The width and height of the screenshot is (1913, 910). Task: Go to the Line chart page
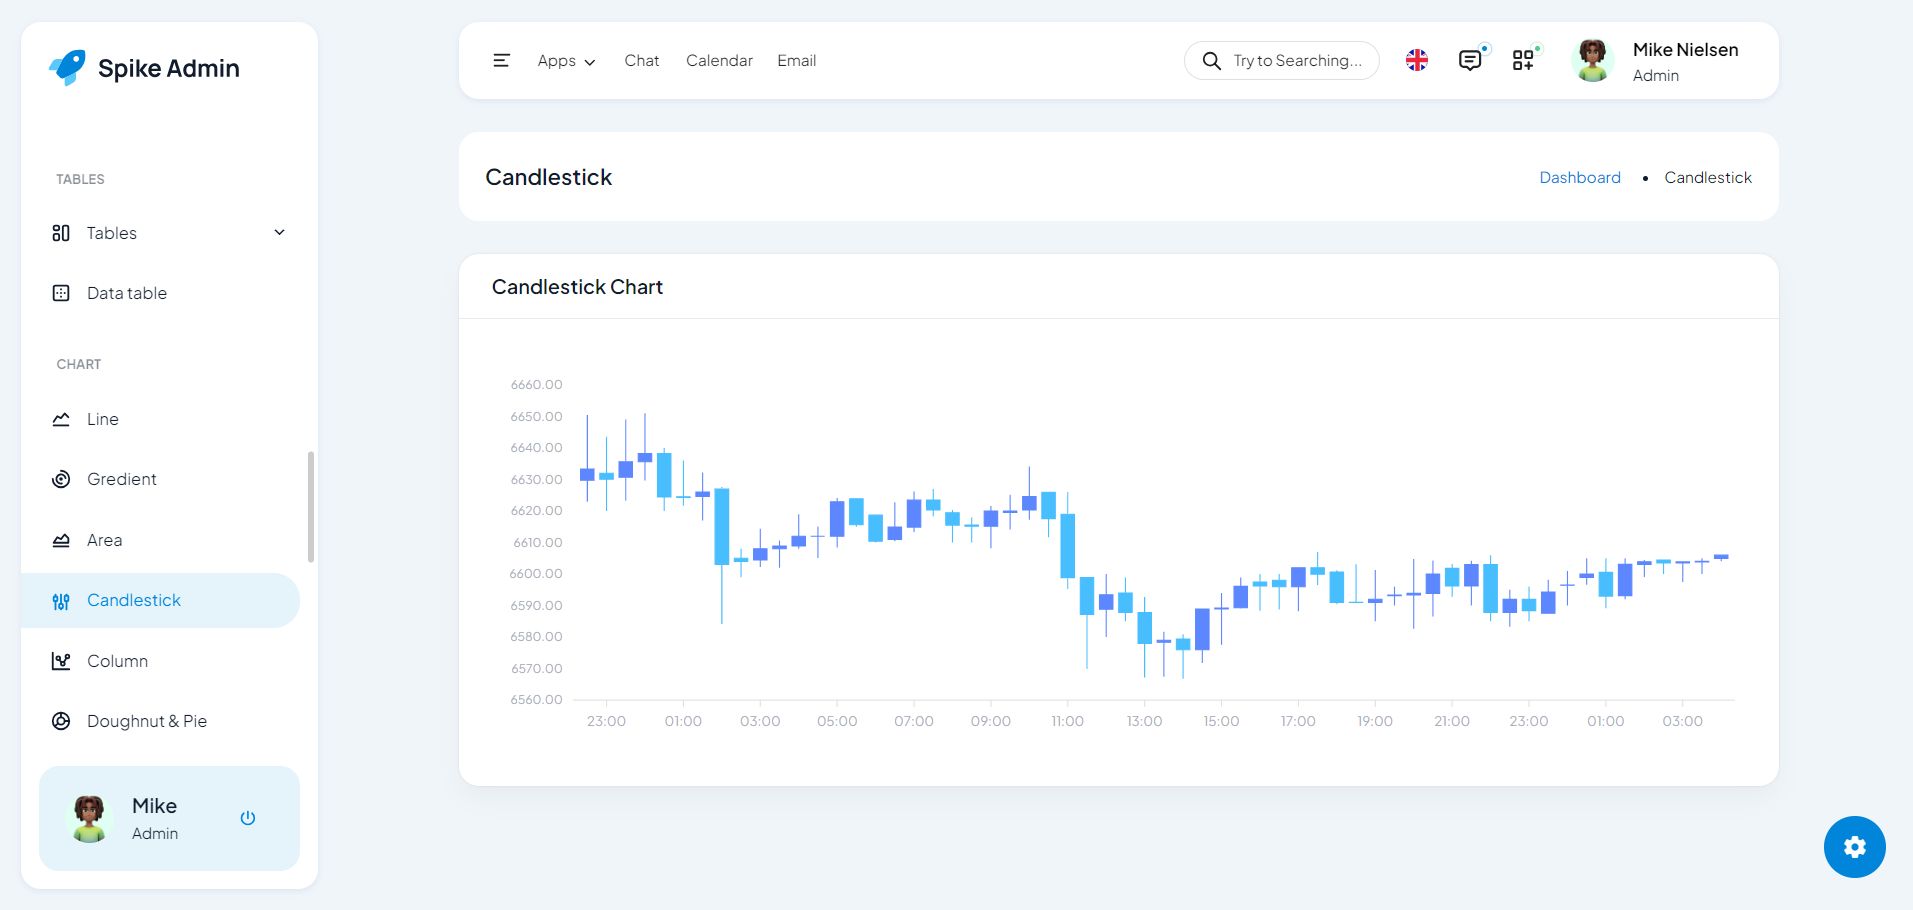(102, 419)
